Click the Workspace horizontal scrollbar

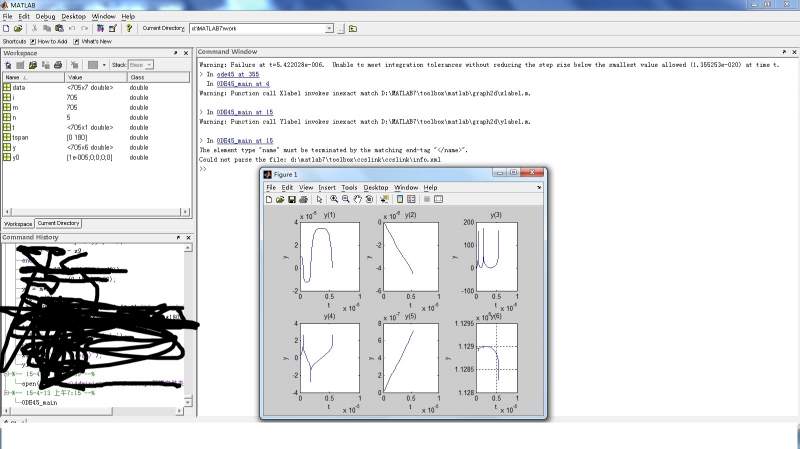[96, 211]
